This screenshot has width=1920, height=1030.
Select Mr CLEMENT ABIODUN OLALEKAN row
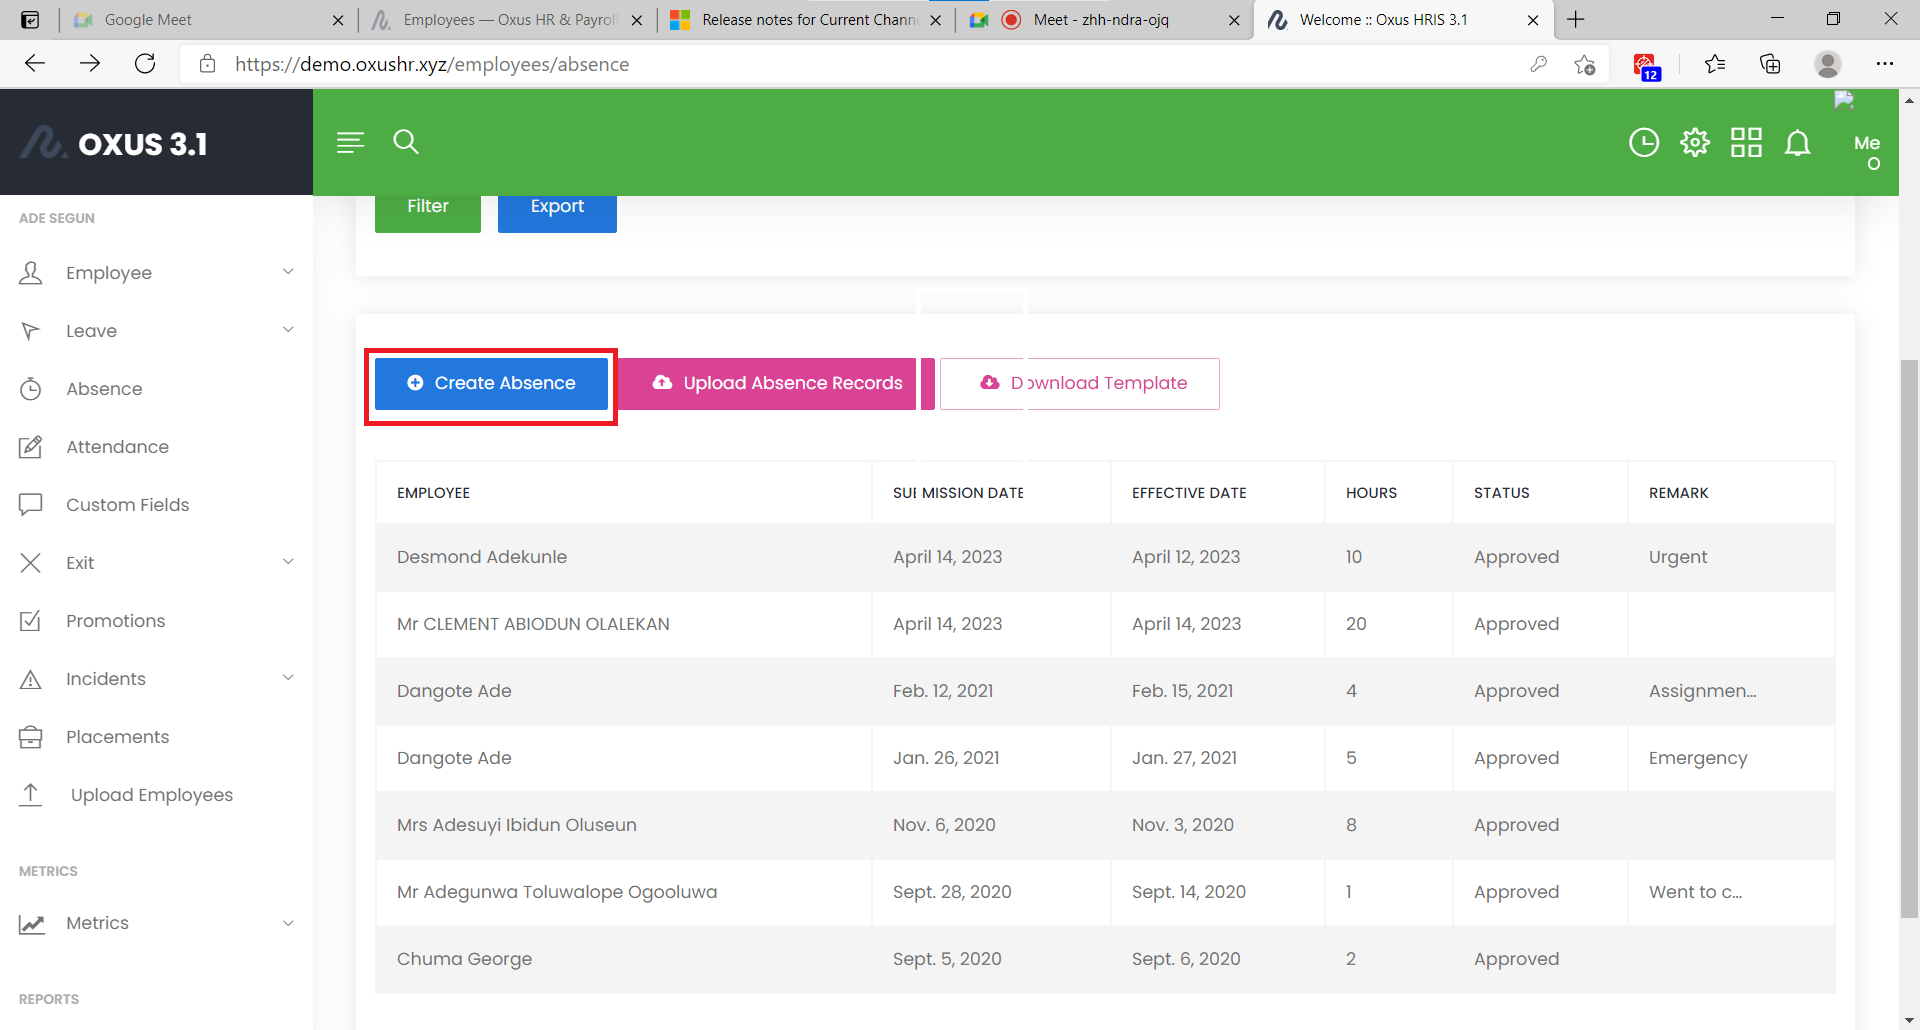[x=1105, y=624]
